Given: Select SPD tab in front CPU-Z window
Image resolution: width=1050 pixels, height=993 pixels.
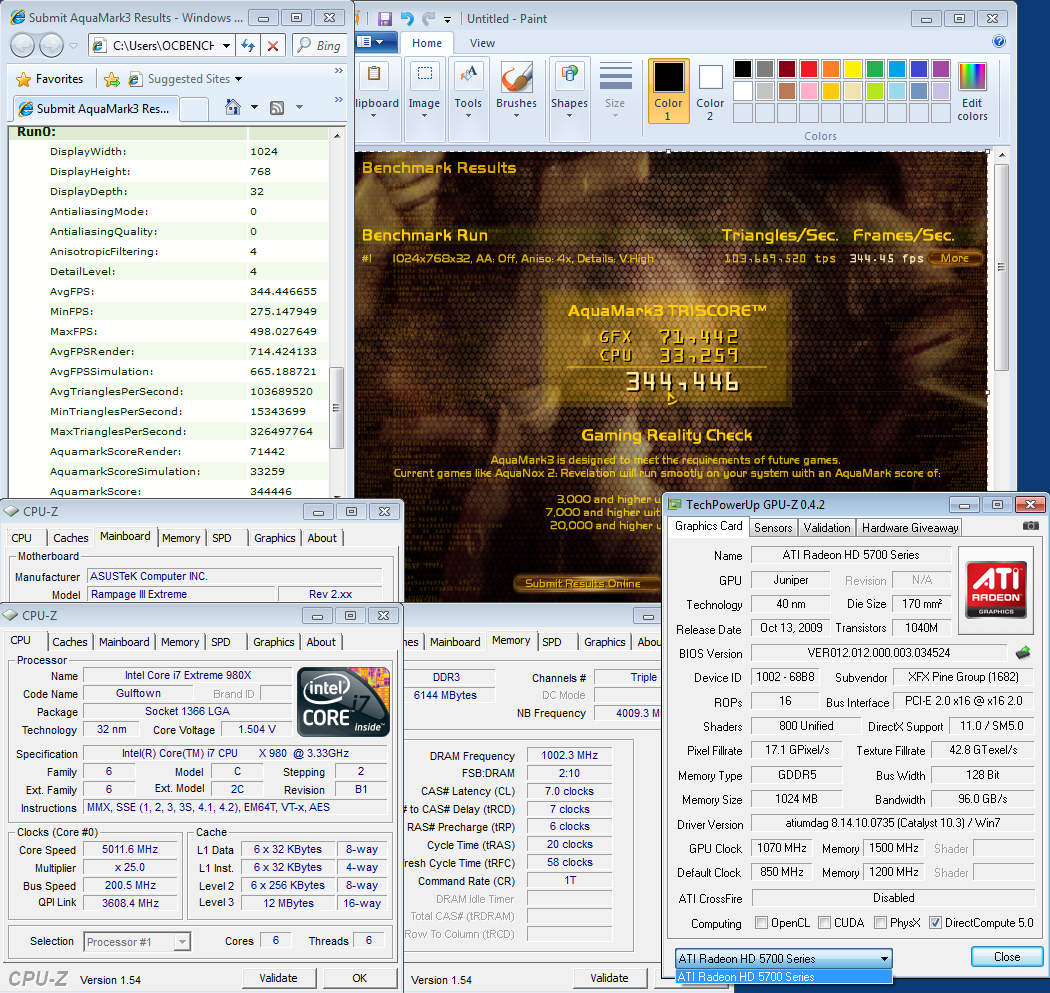Looking at the screenshot, I should tap(220, 641).
